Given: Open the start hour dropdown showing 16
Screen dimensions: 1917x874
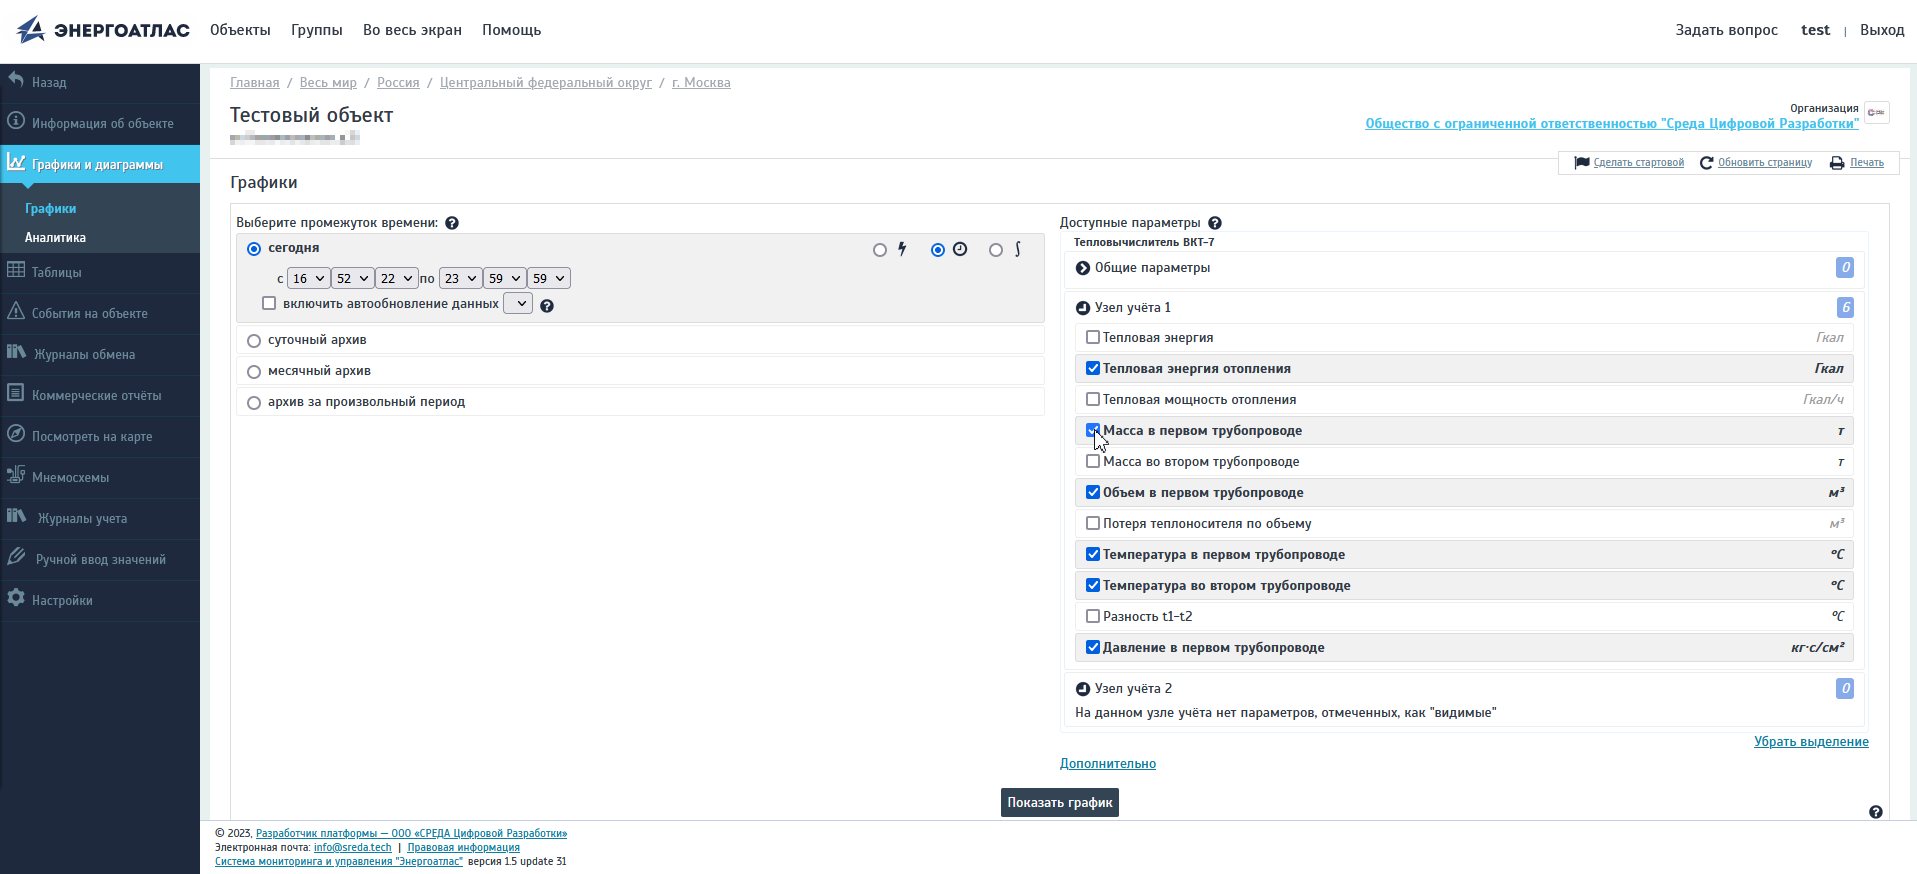Looking at the screenshot, I should pyautogui.click(x=308, y=279).
